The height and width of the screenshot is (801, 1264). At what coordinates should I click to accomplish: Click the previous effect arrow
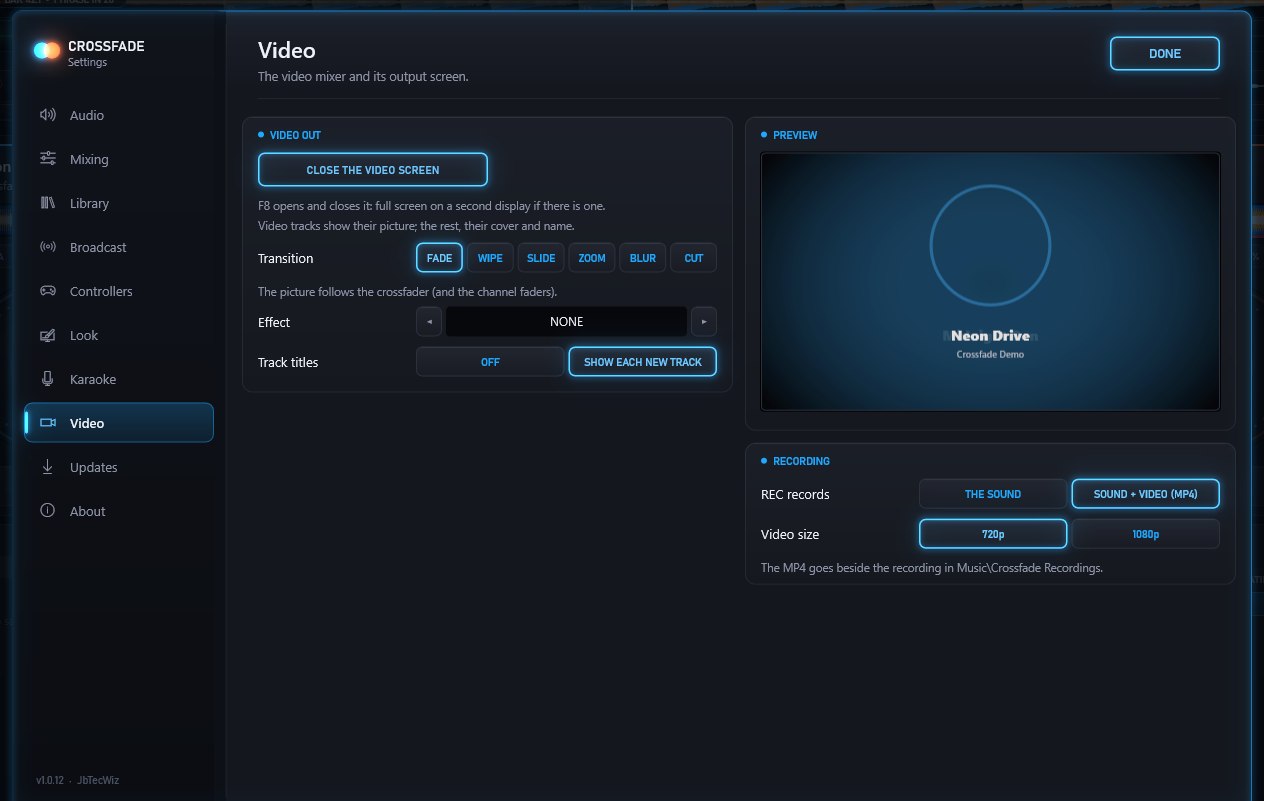pyautogui.click(x=429, y=322)
